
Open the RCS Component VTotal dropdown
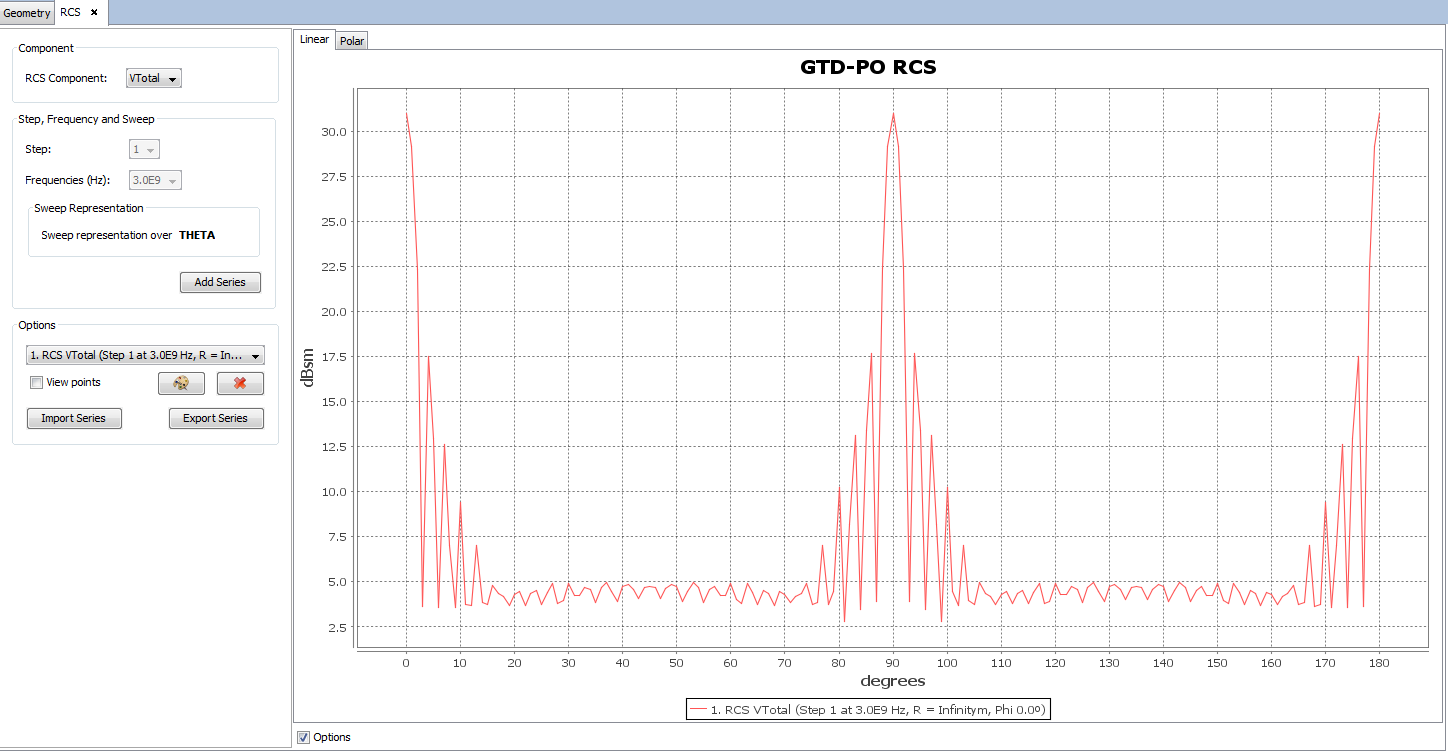154,79
